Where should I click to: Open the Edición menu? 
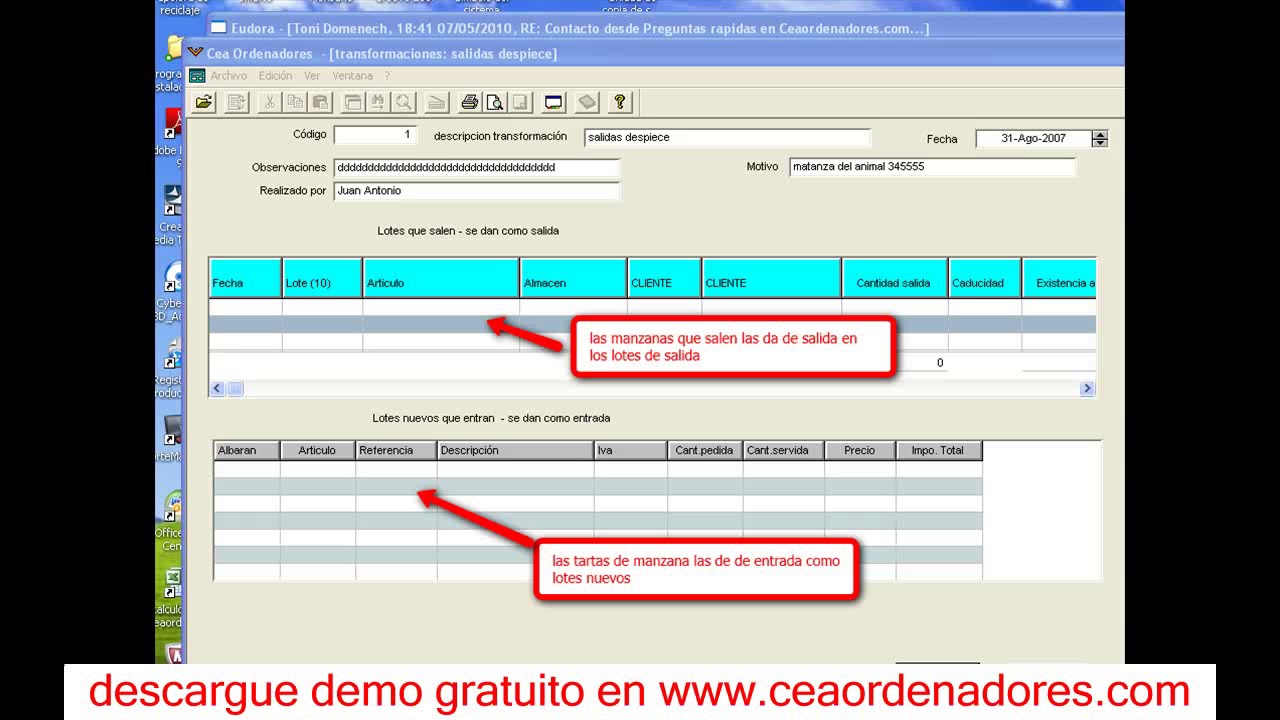[275, 76]
